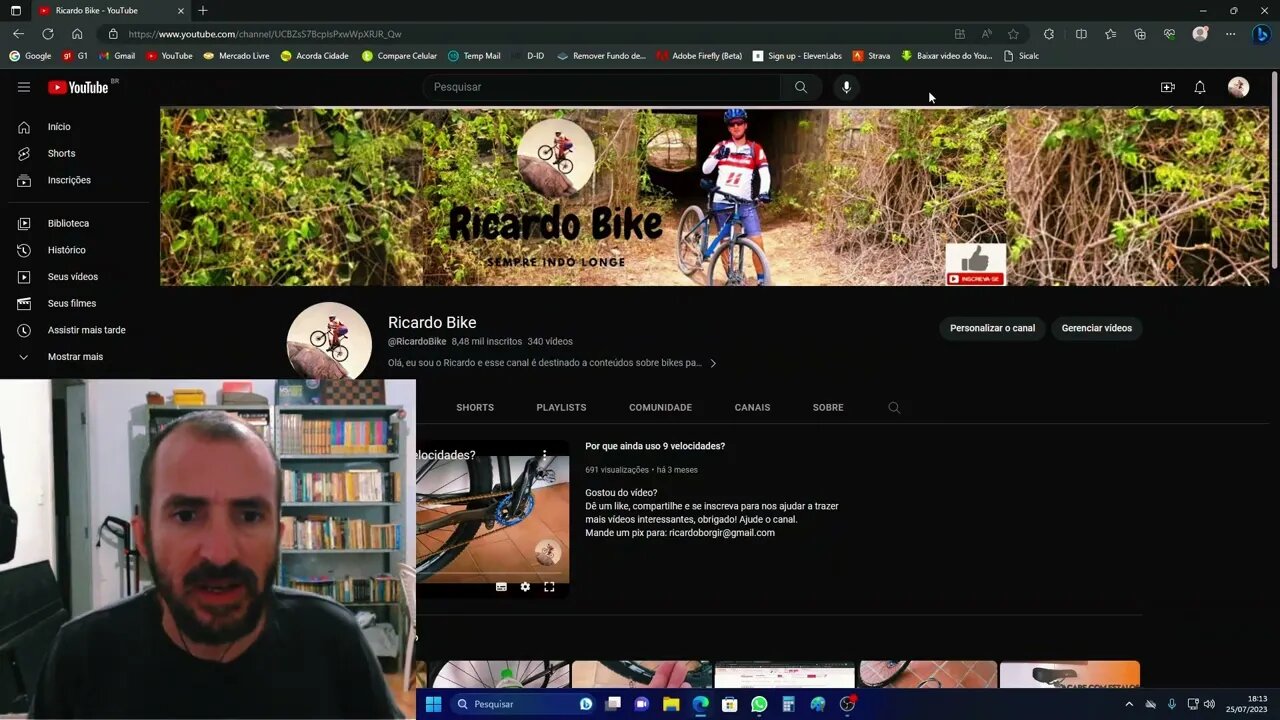Switch to the SOBRE channel tab

[x=828, y=408]
